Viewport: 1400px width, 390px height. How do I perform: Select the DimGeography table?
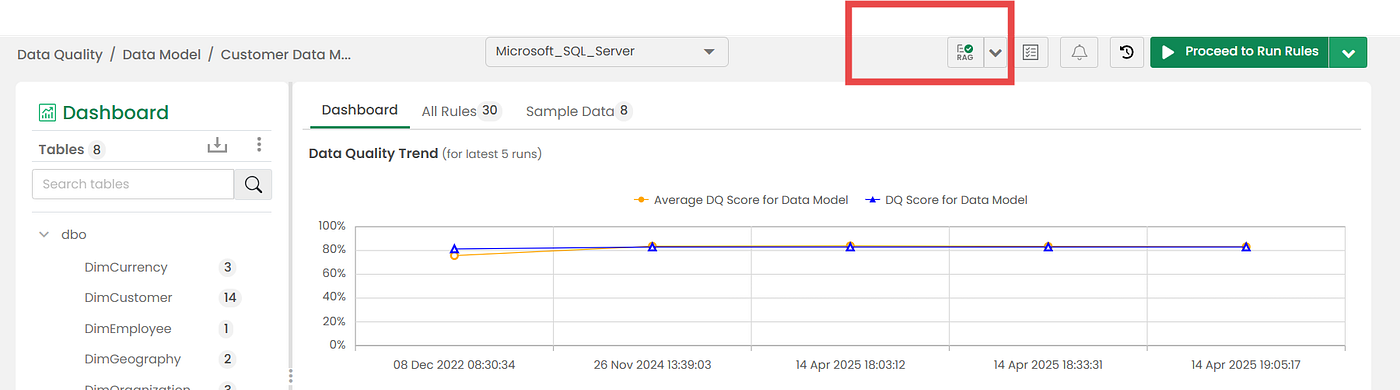[x=133, y=359]
